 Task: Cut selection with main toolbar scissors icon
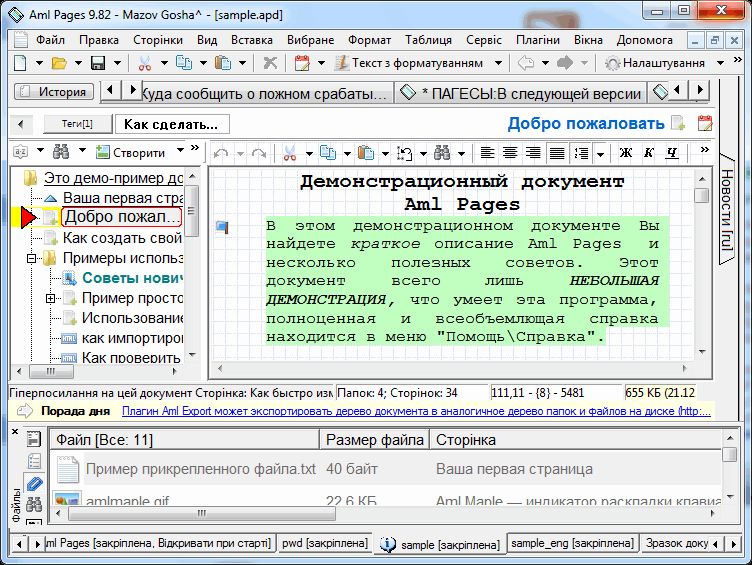(144, 63)
